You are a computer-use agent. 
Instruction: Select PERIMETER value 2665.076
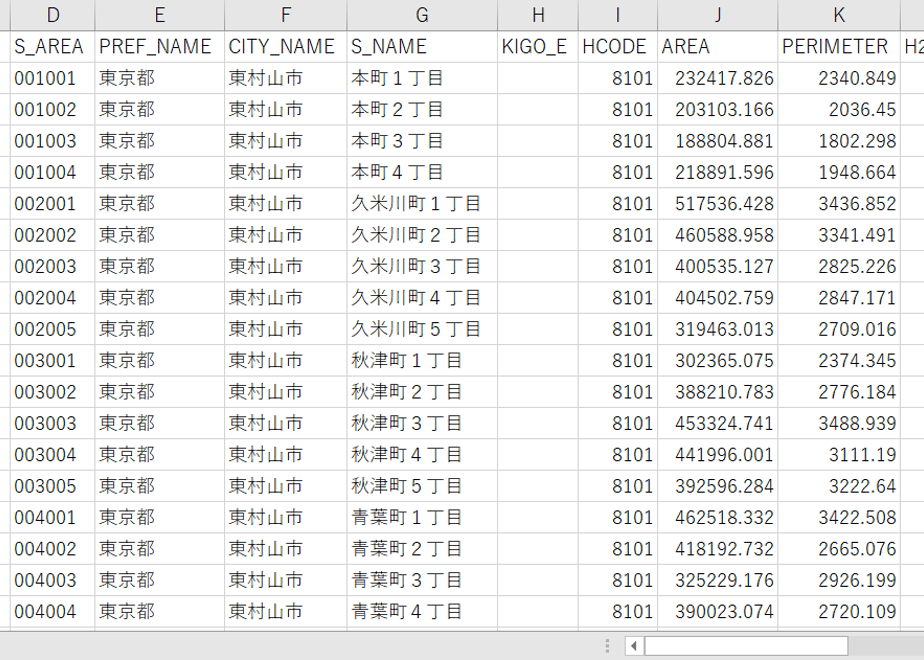839,549
